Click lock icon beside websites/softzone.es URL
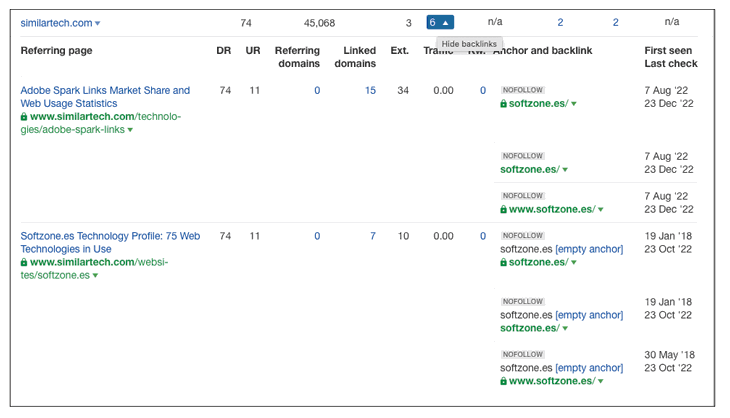This screenshot has width=730, height=418. point(24,263)
